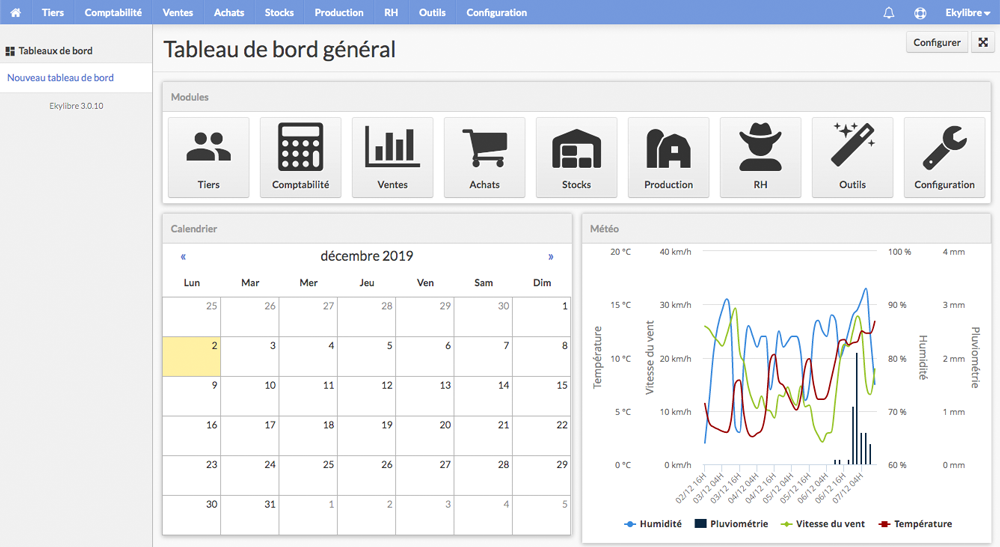Open the Stocks menu in navbar
This screenshot has height=547, width=1000.
coord(279,12)
